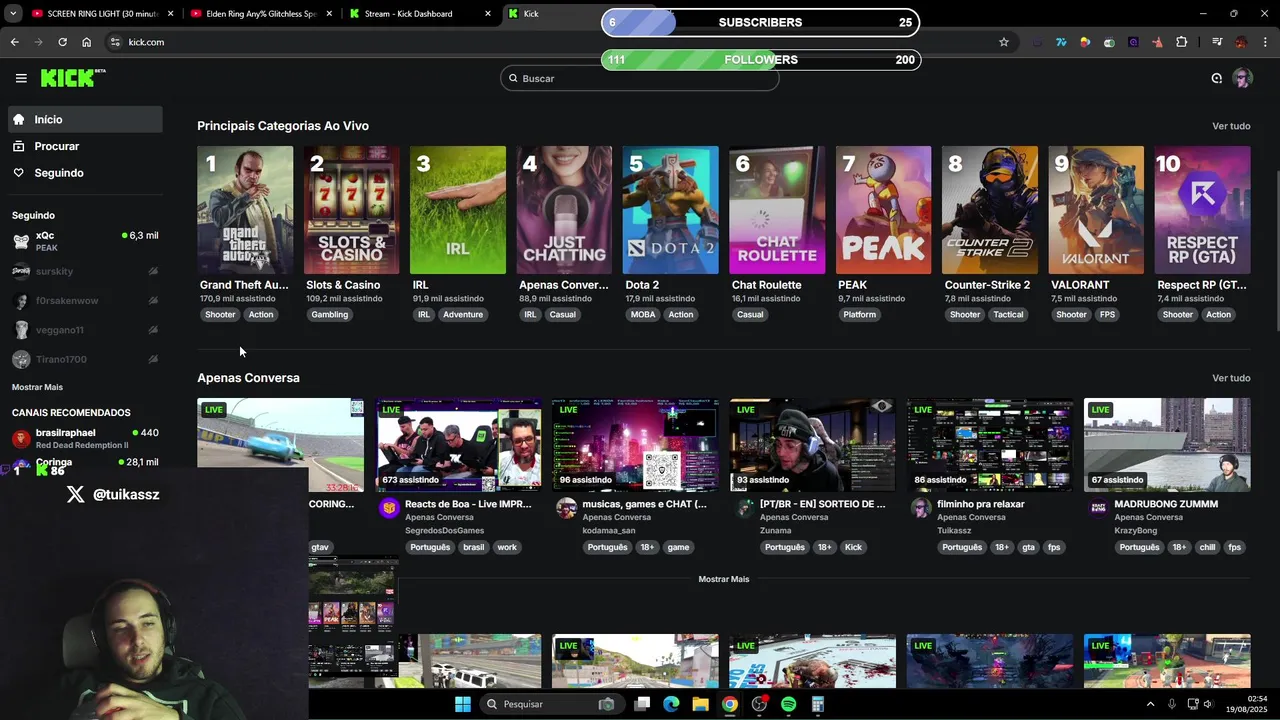Open Chrome three-dot menu
Image resolution: width=1280 pixels, height=720 pixels.
point(1265,42)
